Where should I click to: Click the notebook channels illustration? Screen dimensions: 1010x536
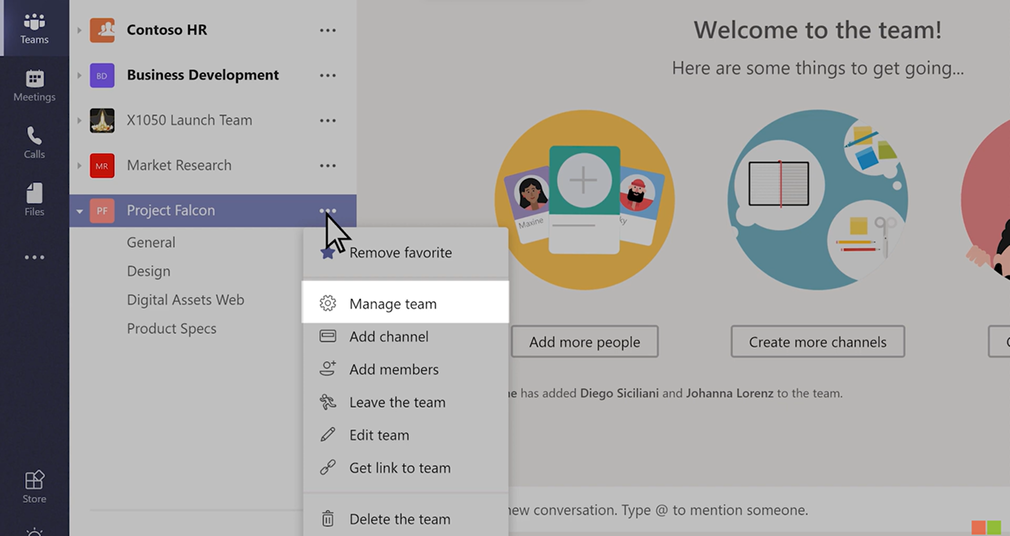(817, 200)
